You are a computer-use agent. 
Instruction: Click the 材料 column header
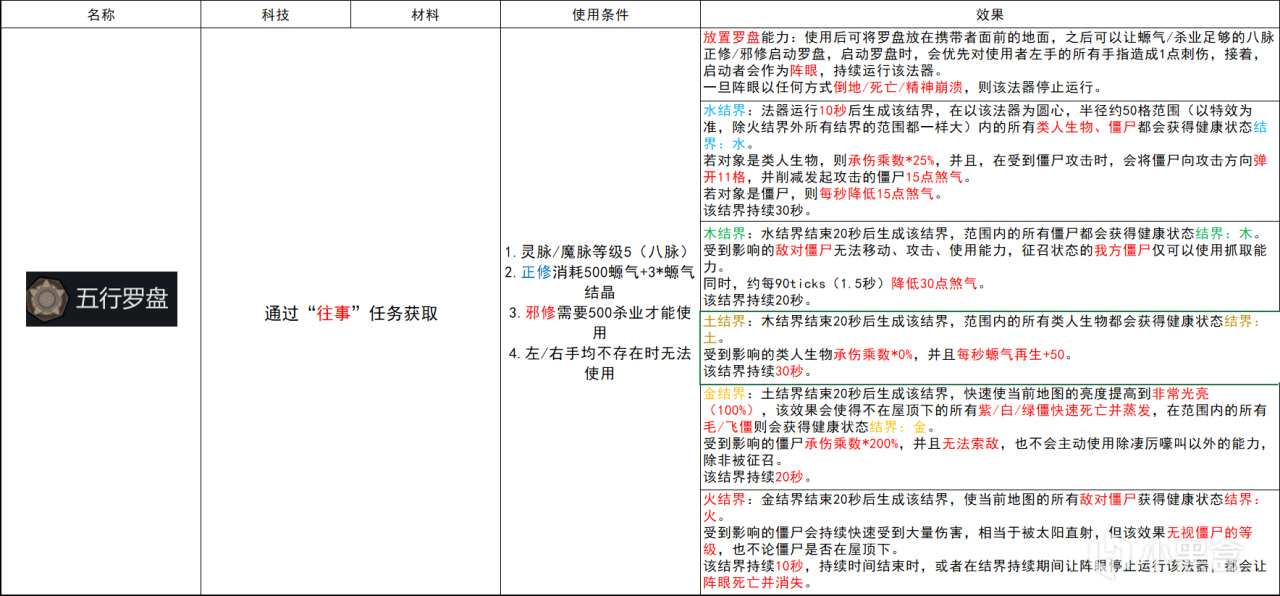click(425, 14)
